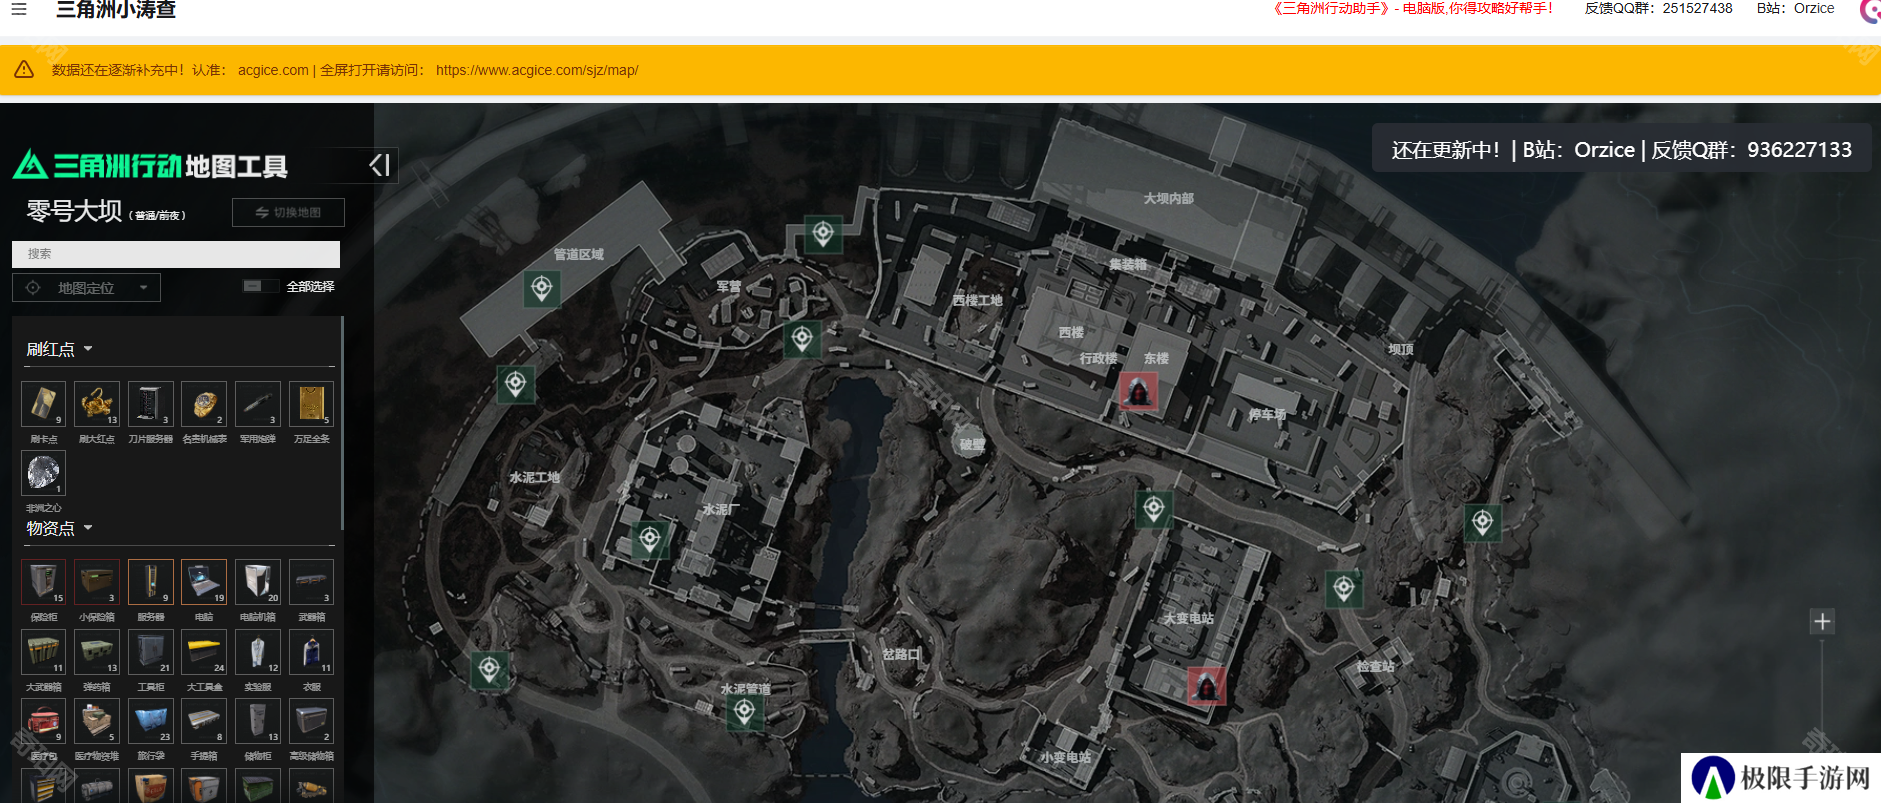This screenshot has width=1881, height=803.
Task: Toggle 刀片服务器 markers
Action: click(x=151, y=404)
